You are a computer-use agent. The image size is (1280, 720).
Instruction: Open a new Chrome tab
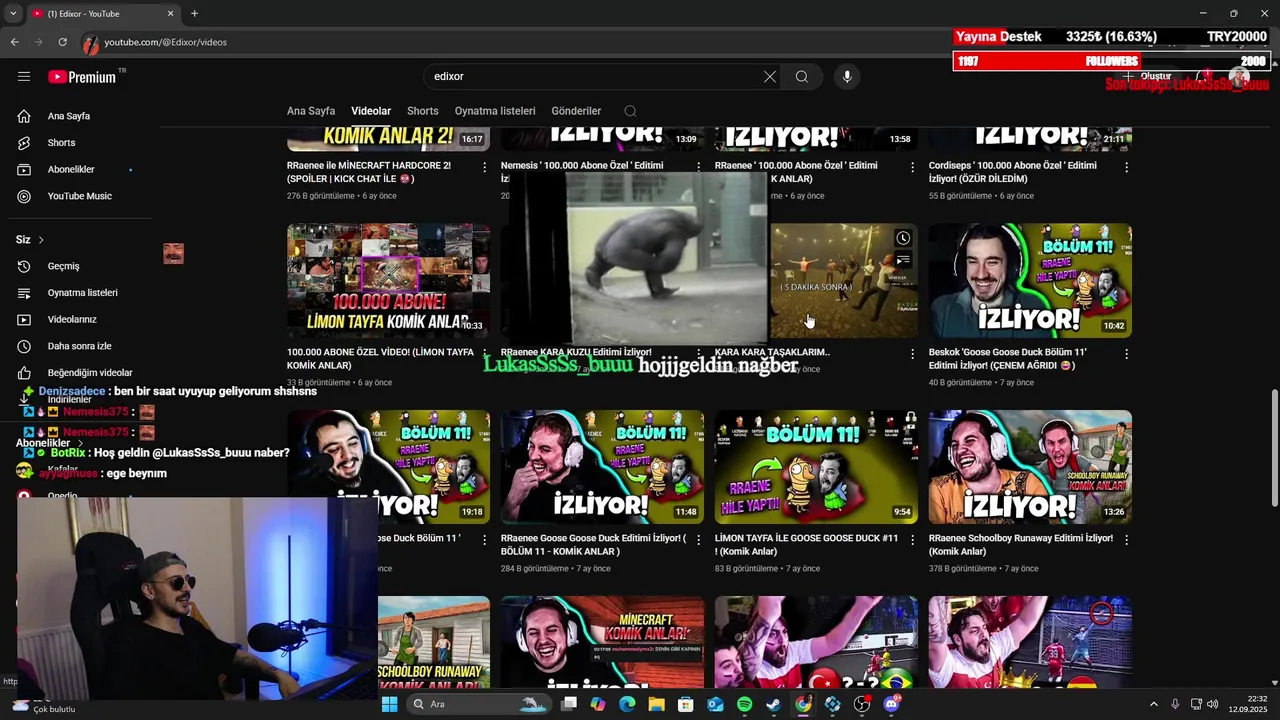[x=194, y=13]
